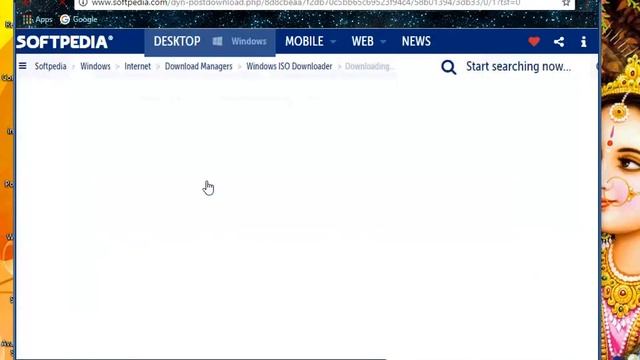Click the browser address bar URL

[306, 3]
